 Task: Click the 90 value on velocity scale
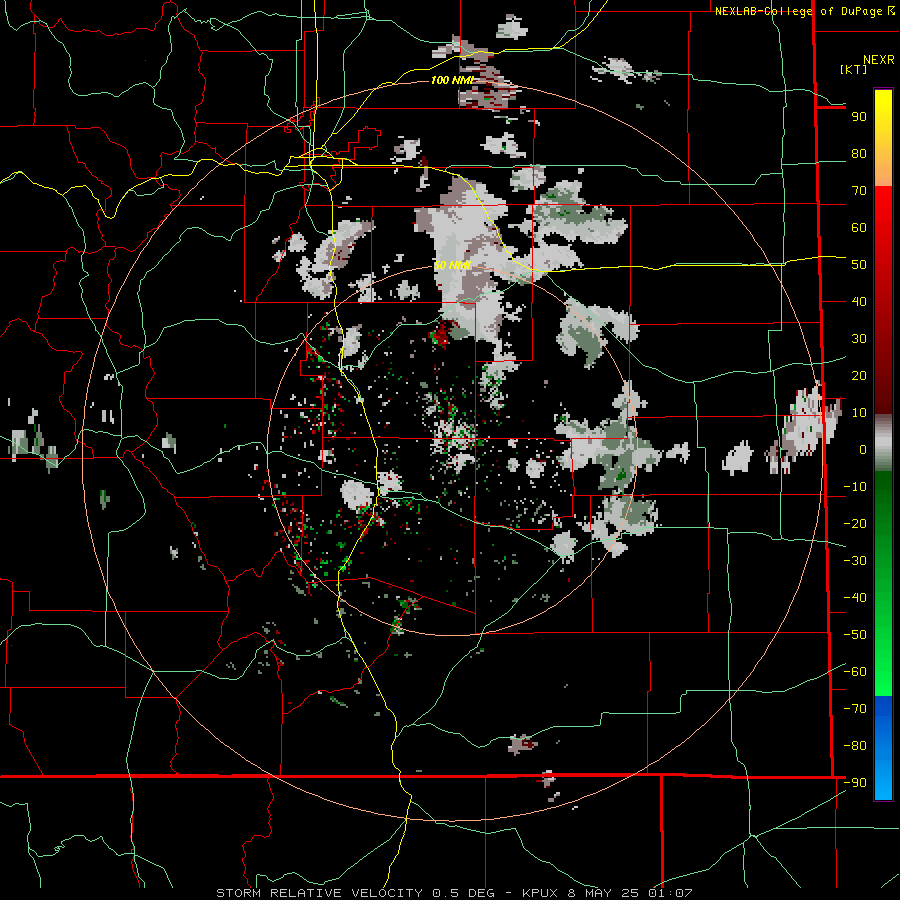pos(859,117)
